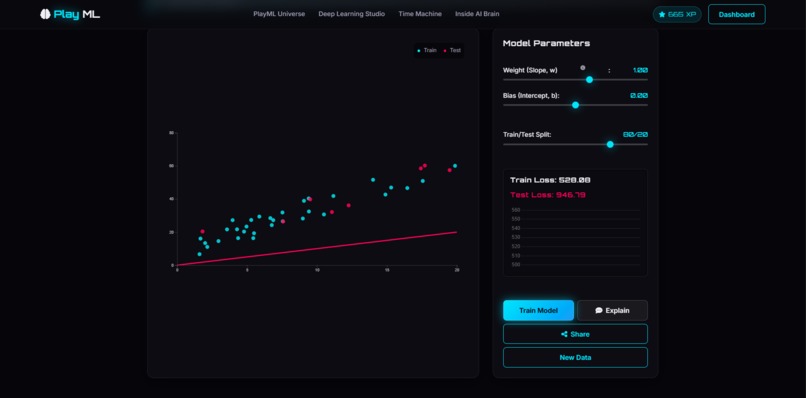
Task: Click the info icon beside Weight label
Action: pyautogui.click(x=582, y=68)
